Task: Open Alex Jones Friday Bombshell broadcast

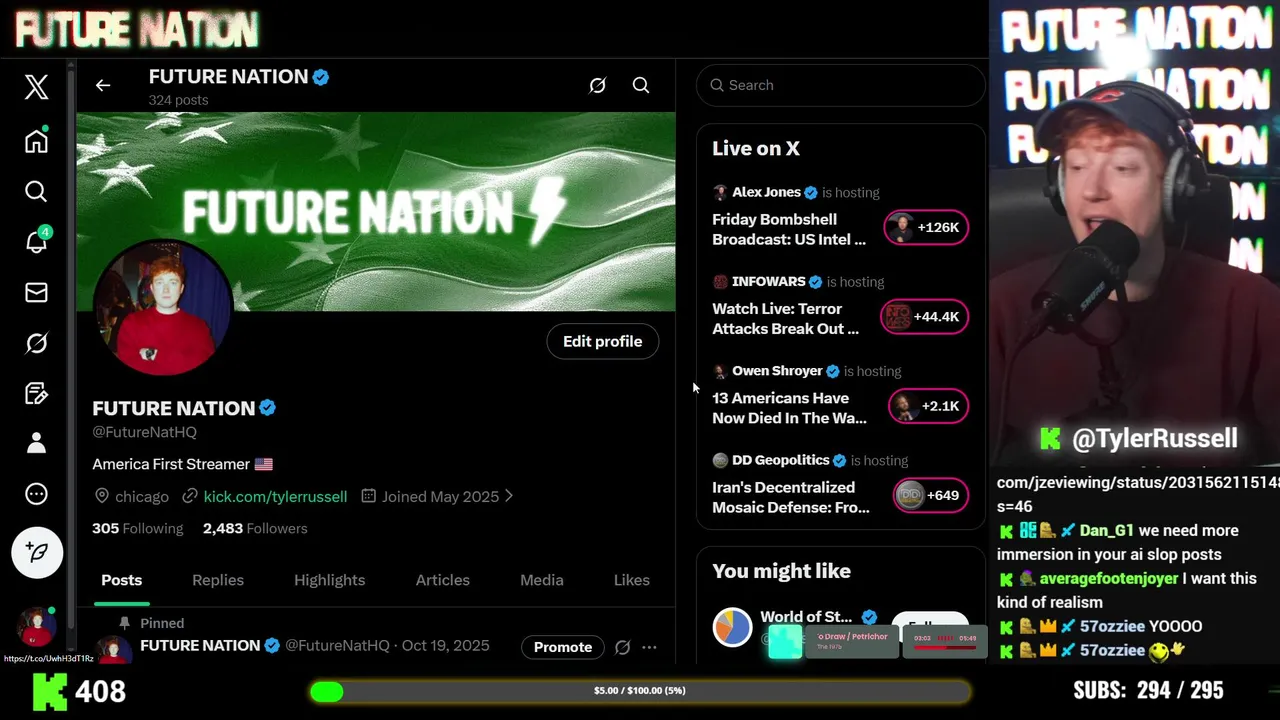Action: coord(789,229)
